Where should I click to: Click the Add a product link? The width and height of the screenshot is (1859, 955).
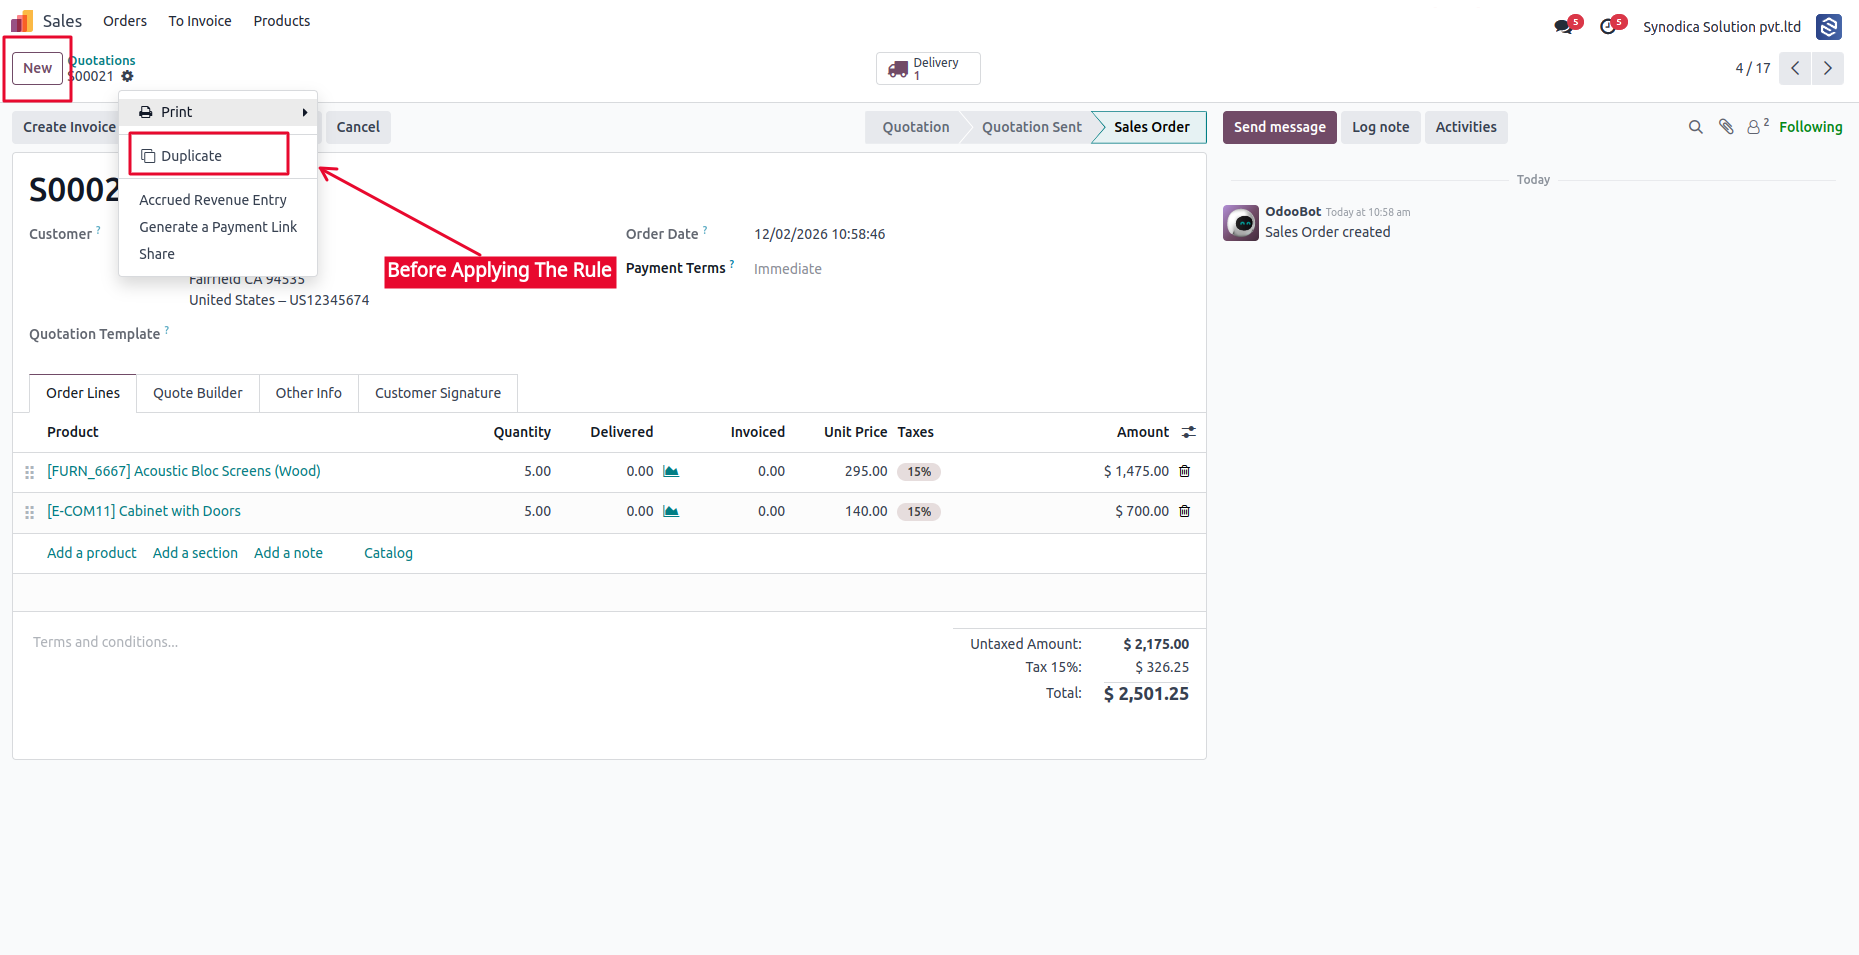tap(92, 553)
